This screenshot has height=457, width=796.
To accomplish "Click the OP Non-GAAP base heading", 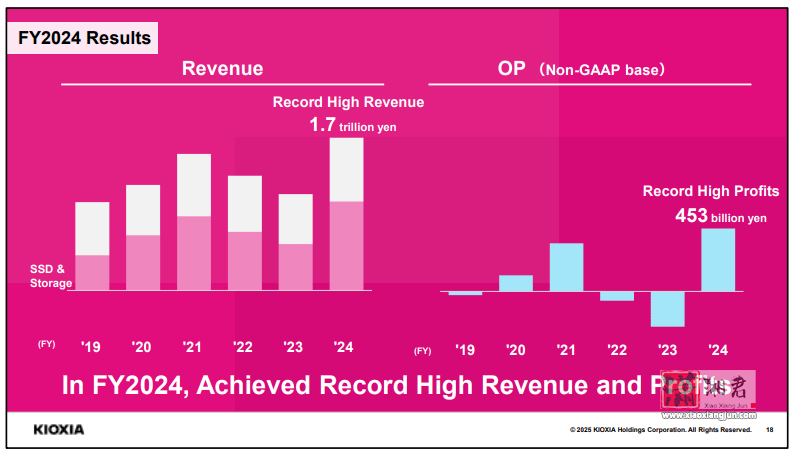I will pyautogui.click(x=581, y=70).
